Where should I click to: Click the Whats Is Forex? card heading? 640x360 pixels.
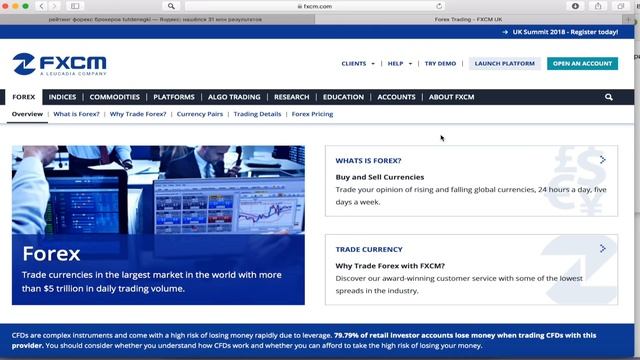click(x=368, y=161)
